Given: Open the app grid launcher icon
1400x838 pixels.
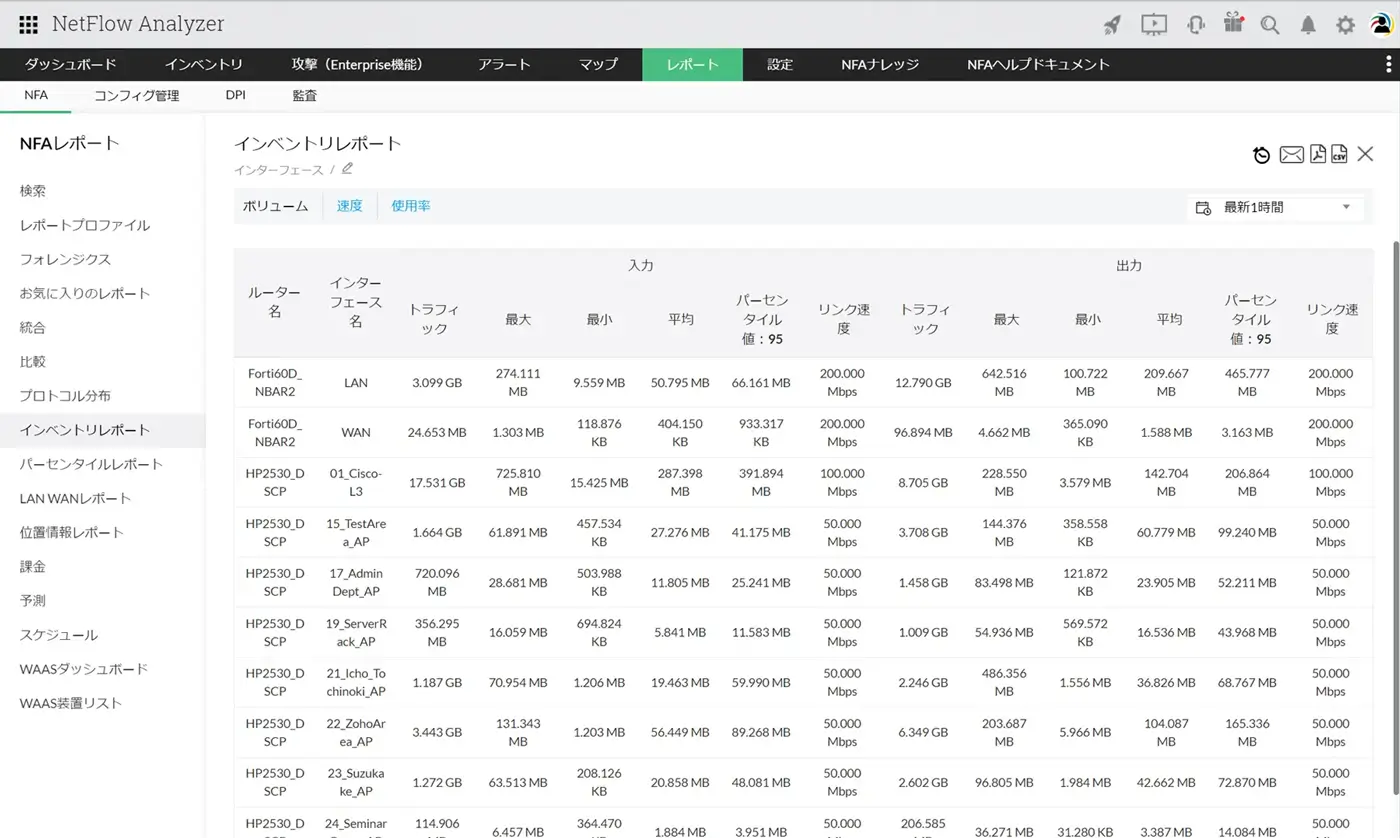Looking at the screenshot, I should point(28,25).
